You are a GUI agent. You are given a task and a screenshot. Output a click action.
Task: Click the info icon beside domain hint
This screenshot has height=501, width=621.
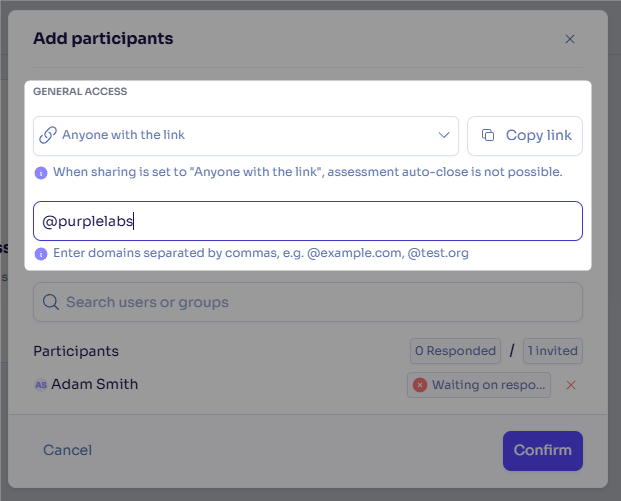pyautogui.click(x=41, y=254)
